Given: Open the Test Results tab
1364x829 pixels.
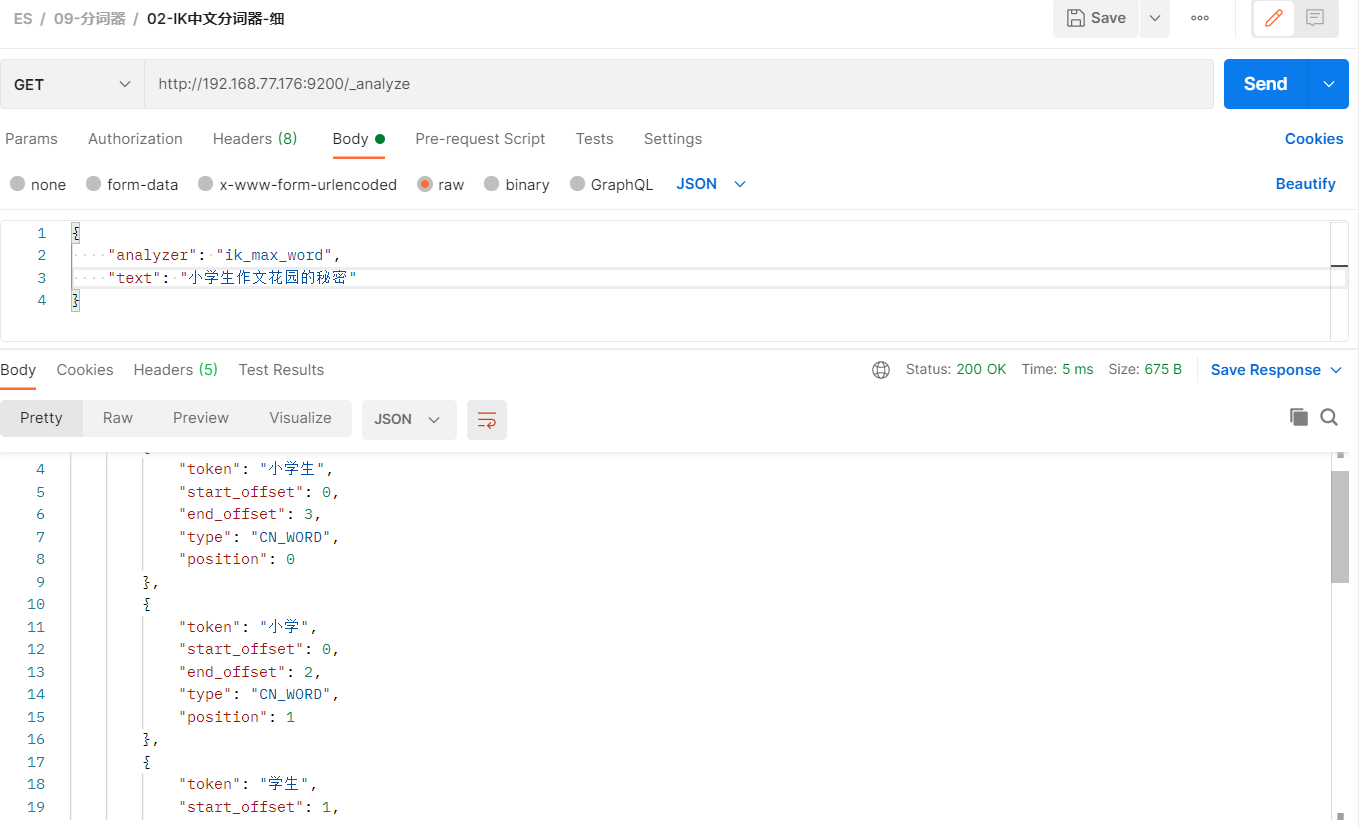Looking at the screenshot, I should 281,370.
